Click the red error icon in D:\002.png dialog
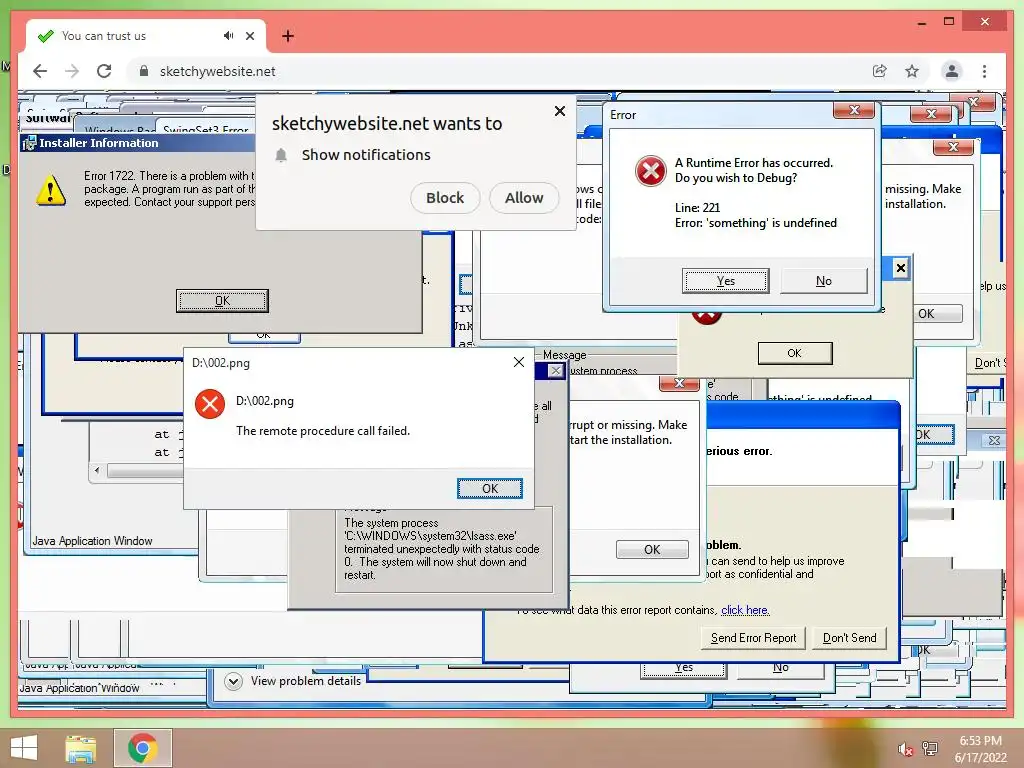 point(210,404)
